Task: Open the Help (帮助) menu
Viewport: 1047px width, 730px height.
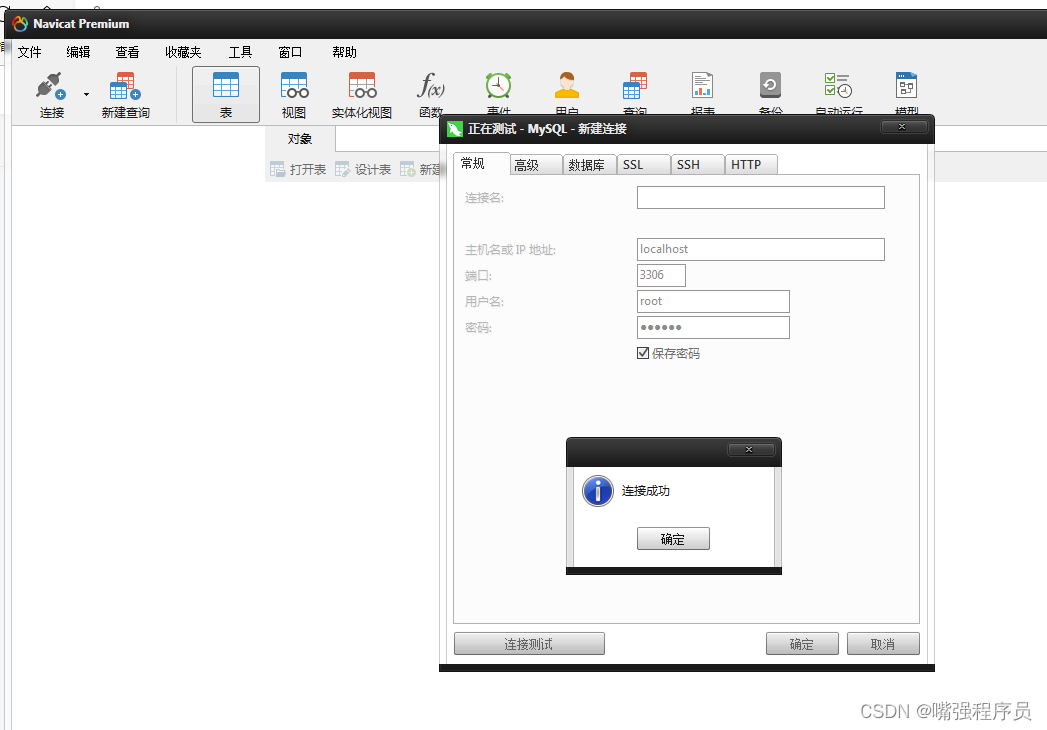Action: click(x=345, y=52)
